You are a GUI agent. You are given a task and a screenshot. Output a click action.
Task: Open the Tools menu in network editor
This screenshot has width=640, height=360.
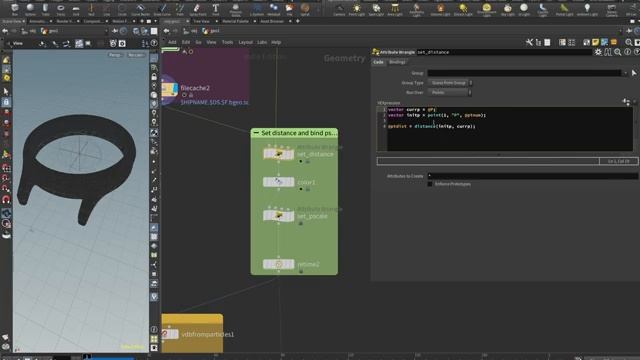(x=227, y=42)
